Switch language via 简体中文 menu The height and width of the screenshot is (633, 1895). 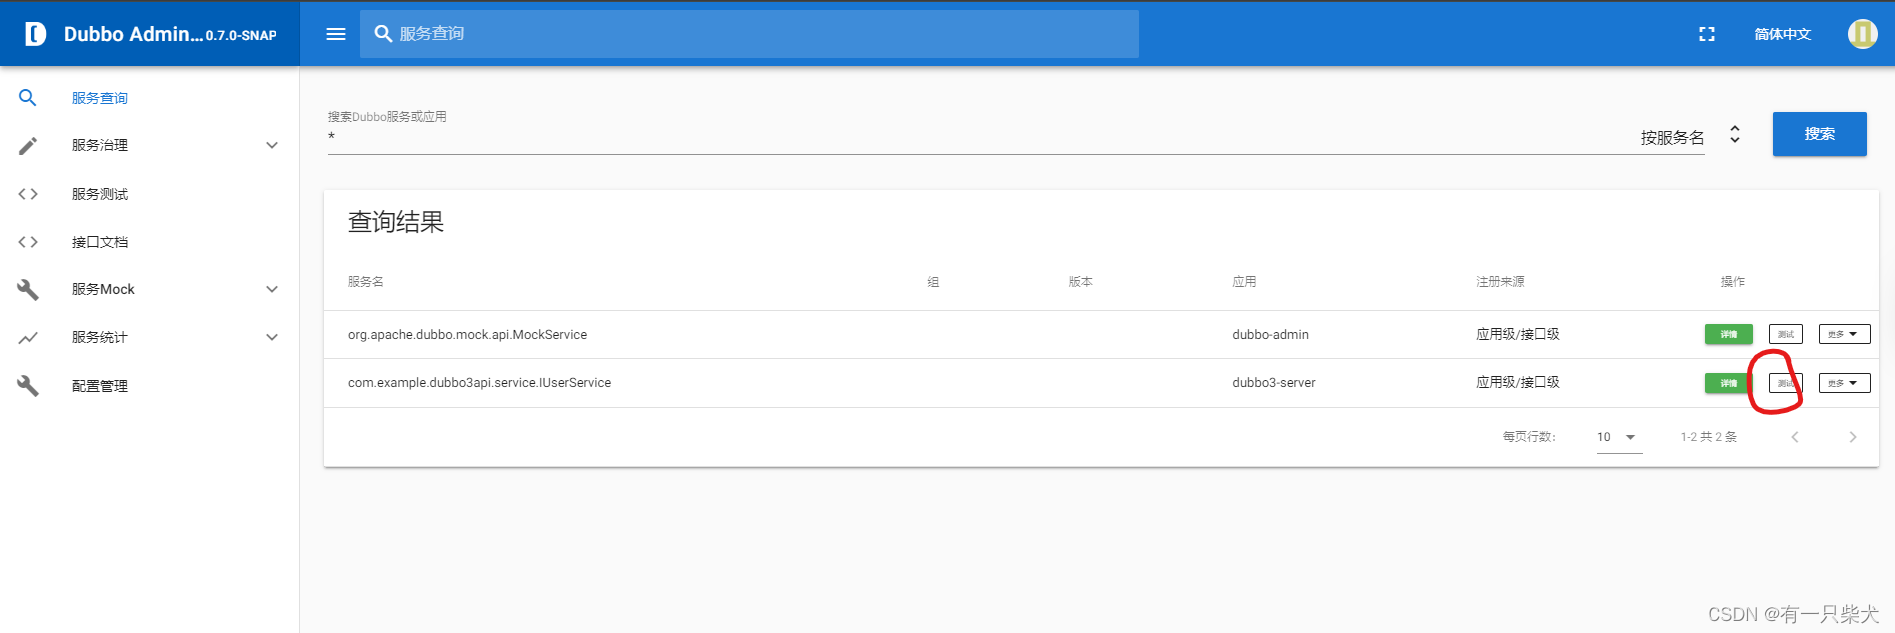pyautogui.click(x=1782, y=34)
